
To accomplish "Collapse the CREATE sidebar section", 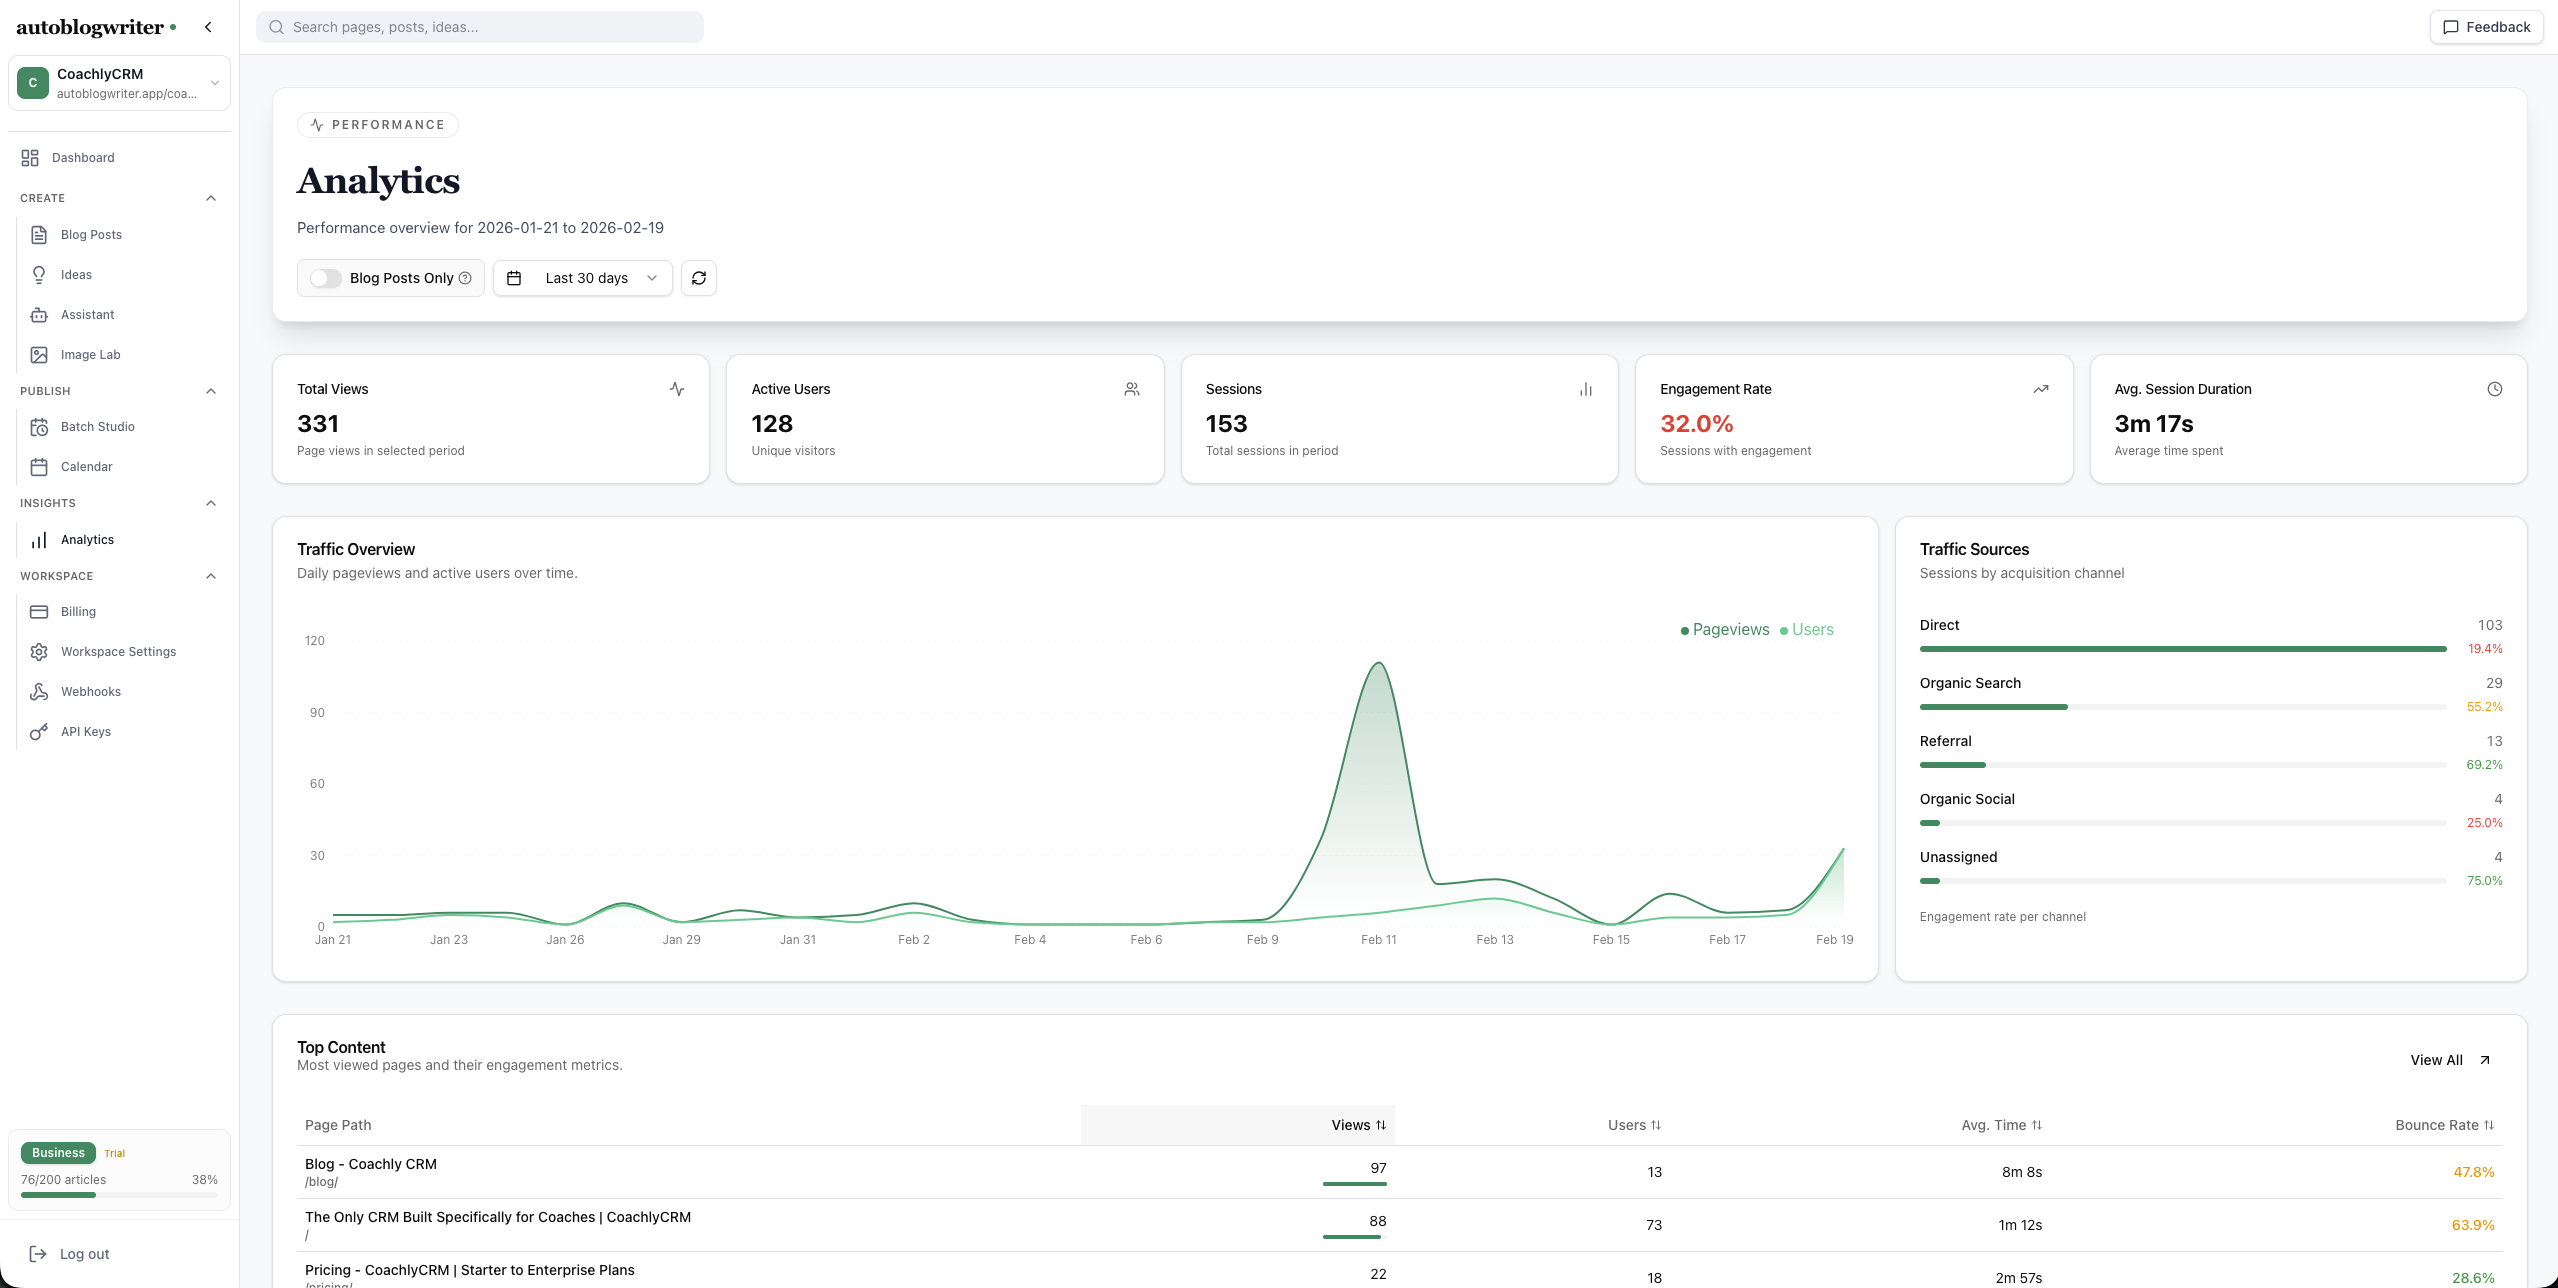I will [211, 198].
